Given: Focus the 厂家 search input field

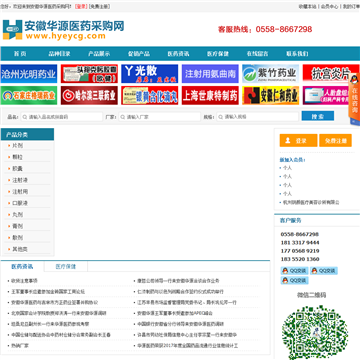Looking at the screenshot, I should [x=160, y=117].
